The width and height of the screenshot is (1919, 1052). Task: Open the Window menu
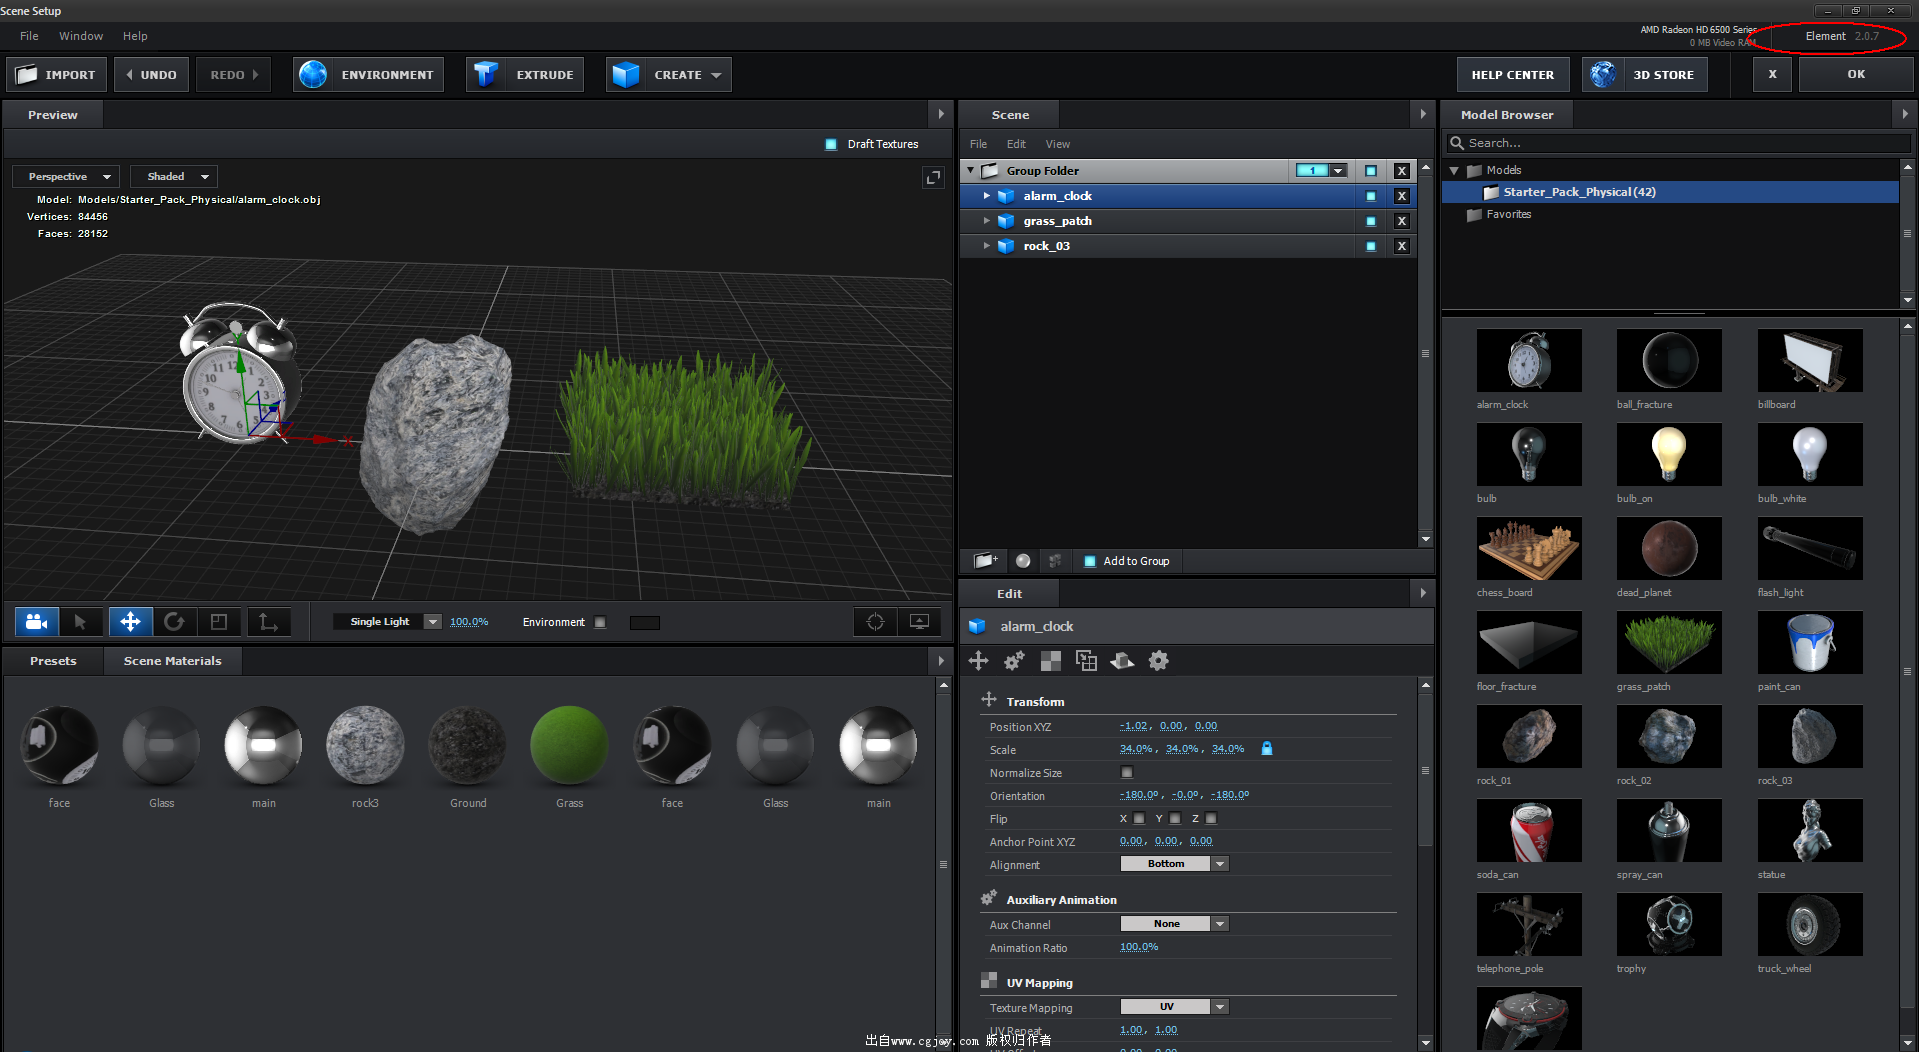81,36
